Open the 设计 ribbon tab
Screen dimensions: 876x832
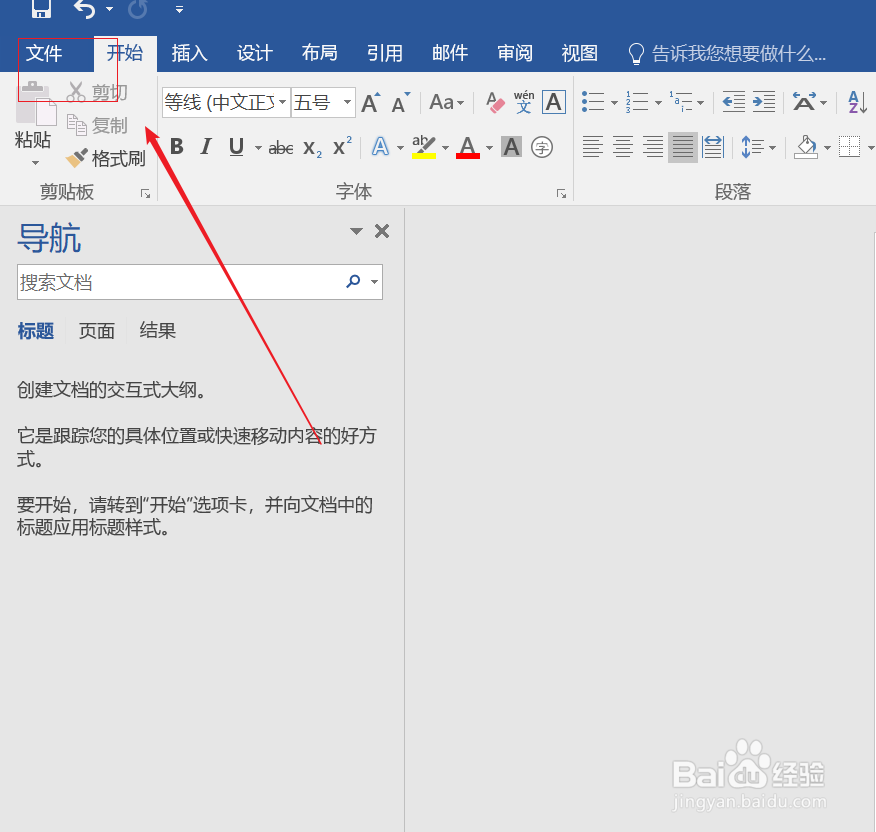coord(255,54)
